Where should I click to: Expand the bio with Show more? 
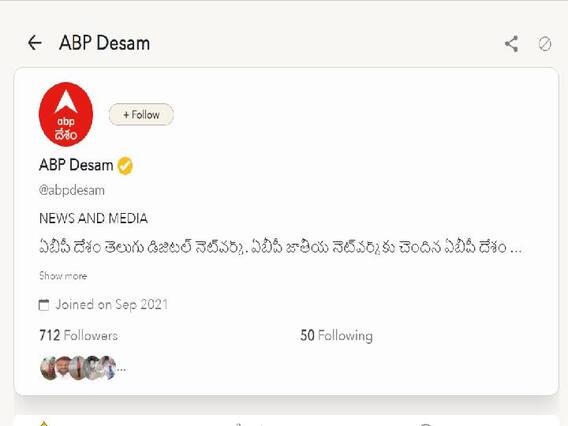(x=63, y=276)
